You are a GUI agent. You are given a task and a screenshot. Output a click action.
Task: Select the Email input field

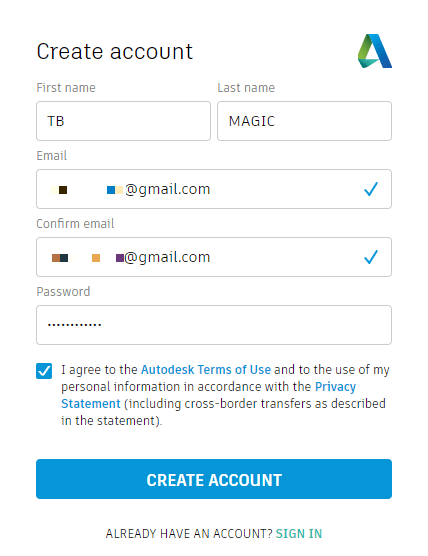tap(214, 189)
